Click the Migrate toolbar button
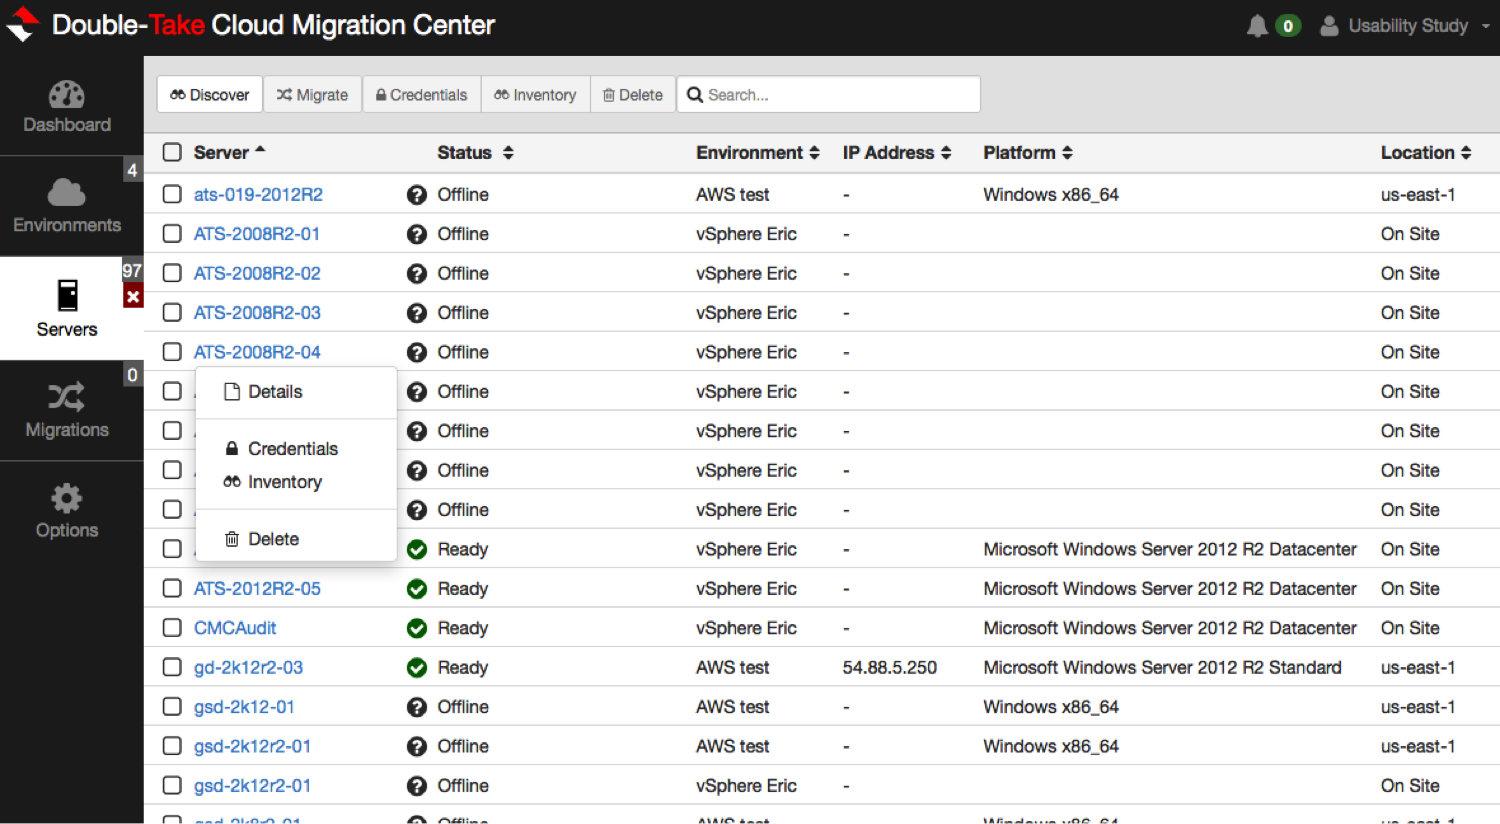Screen dimensions: 1500x824 point(312,95)
